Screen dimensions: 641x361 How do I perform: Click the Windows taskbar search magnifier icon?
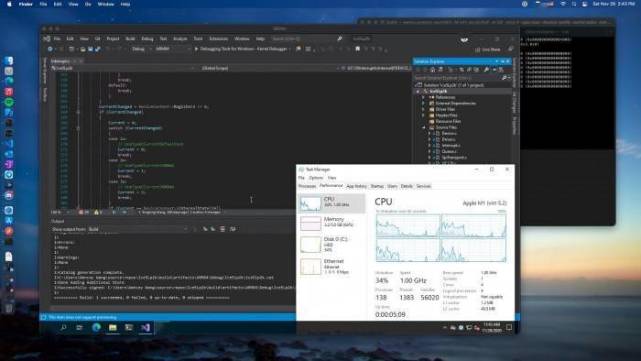pyautogui.click(x=63, y=327)
